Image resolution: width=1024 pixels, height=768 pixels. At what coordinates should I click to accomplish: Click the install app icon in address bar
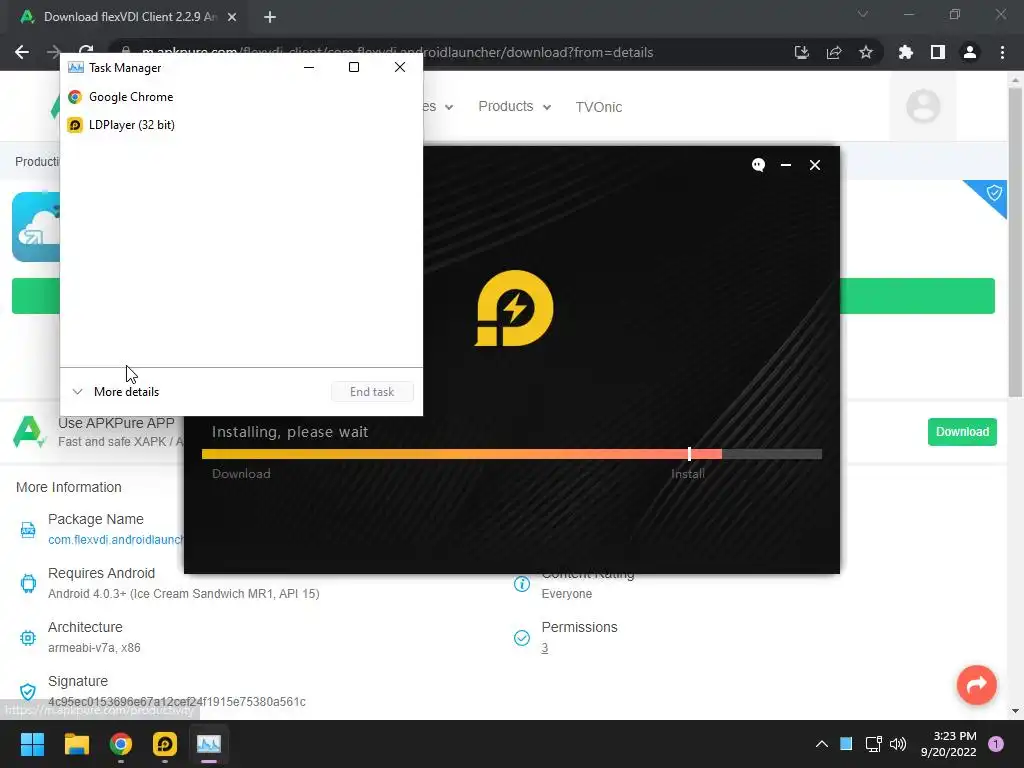click(x=801, y=52)
